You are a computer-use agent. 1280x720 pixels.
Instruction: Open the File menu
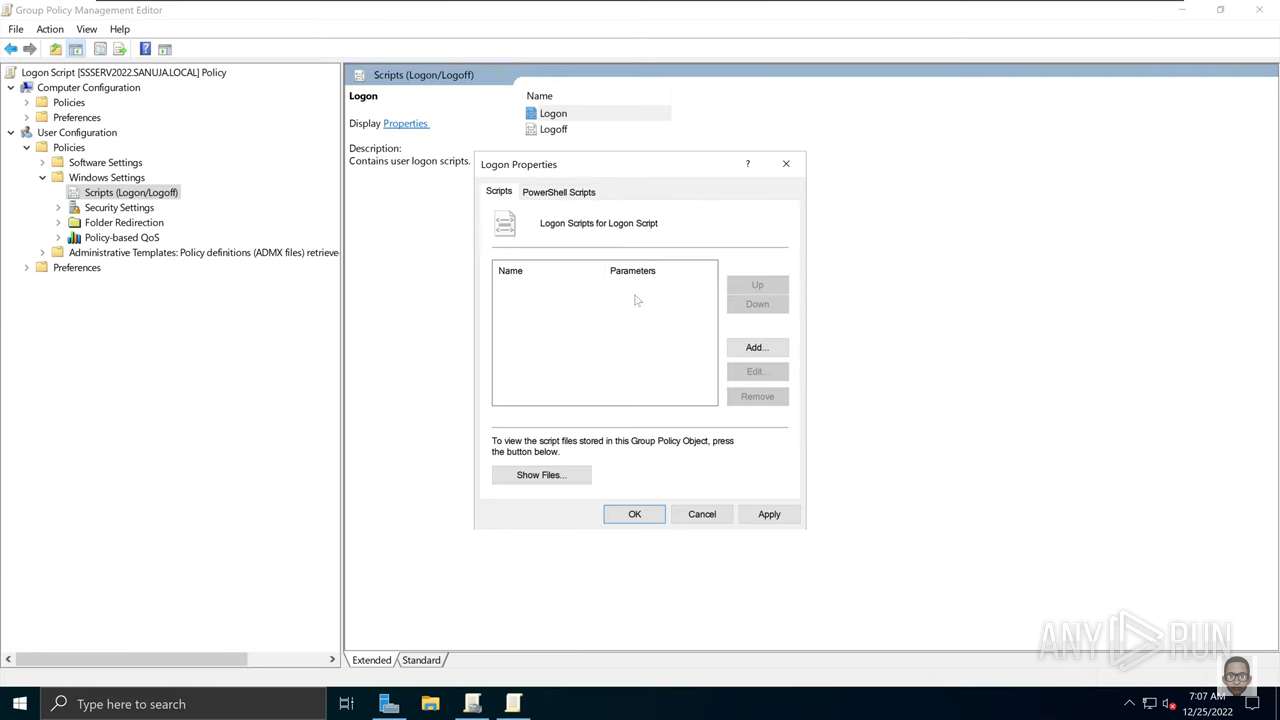pos(16,29)
